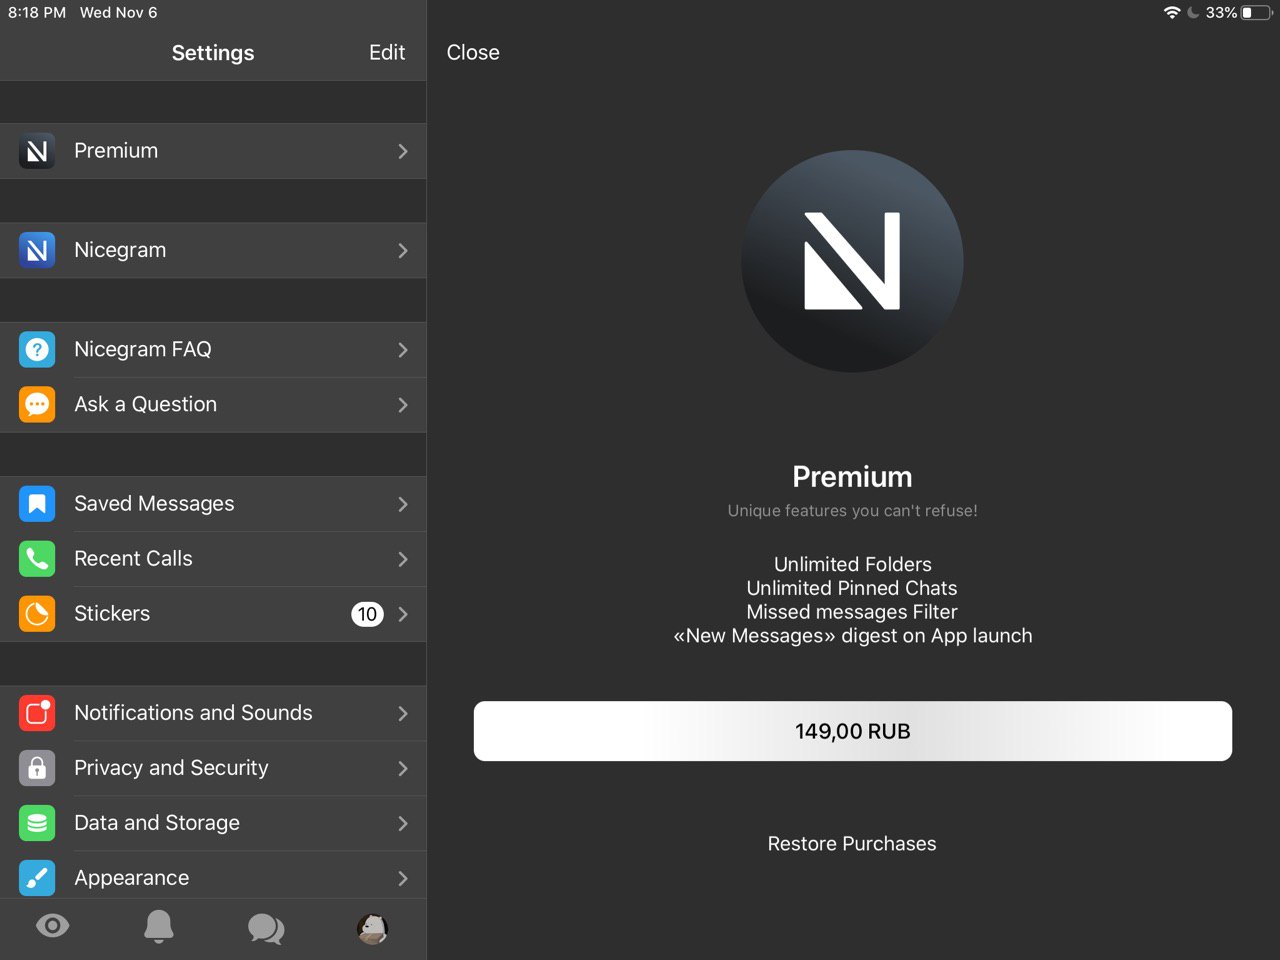Open Premium settings row icon
Screen dimensions: 1280x960
click(x=37, y=151)
